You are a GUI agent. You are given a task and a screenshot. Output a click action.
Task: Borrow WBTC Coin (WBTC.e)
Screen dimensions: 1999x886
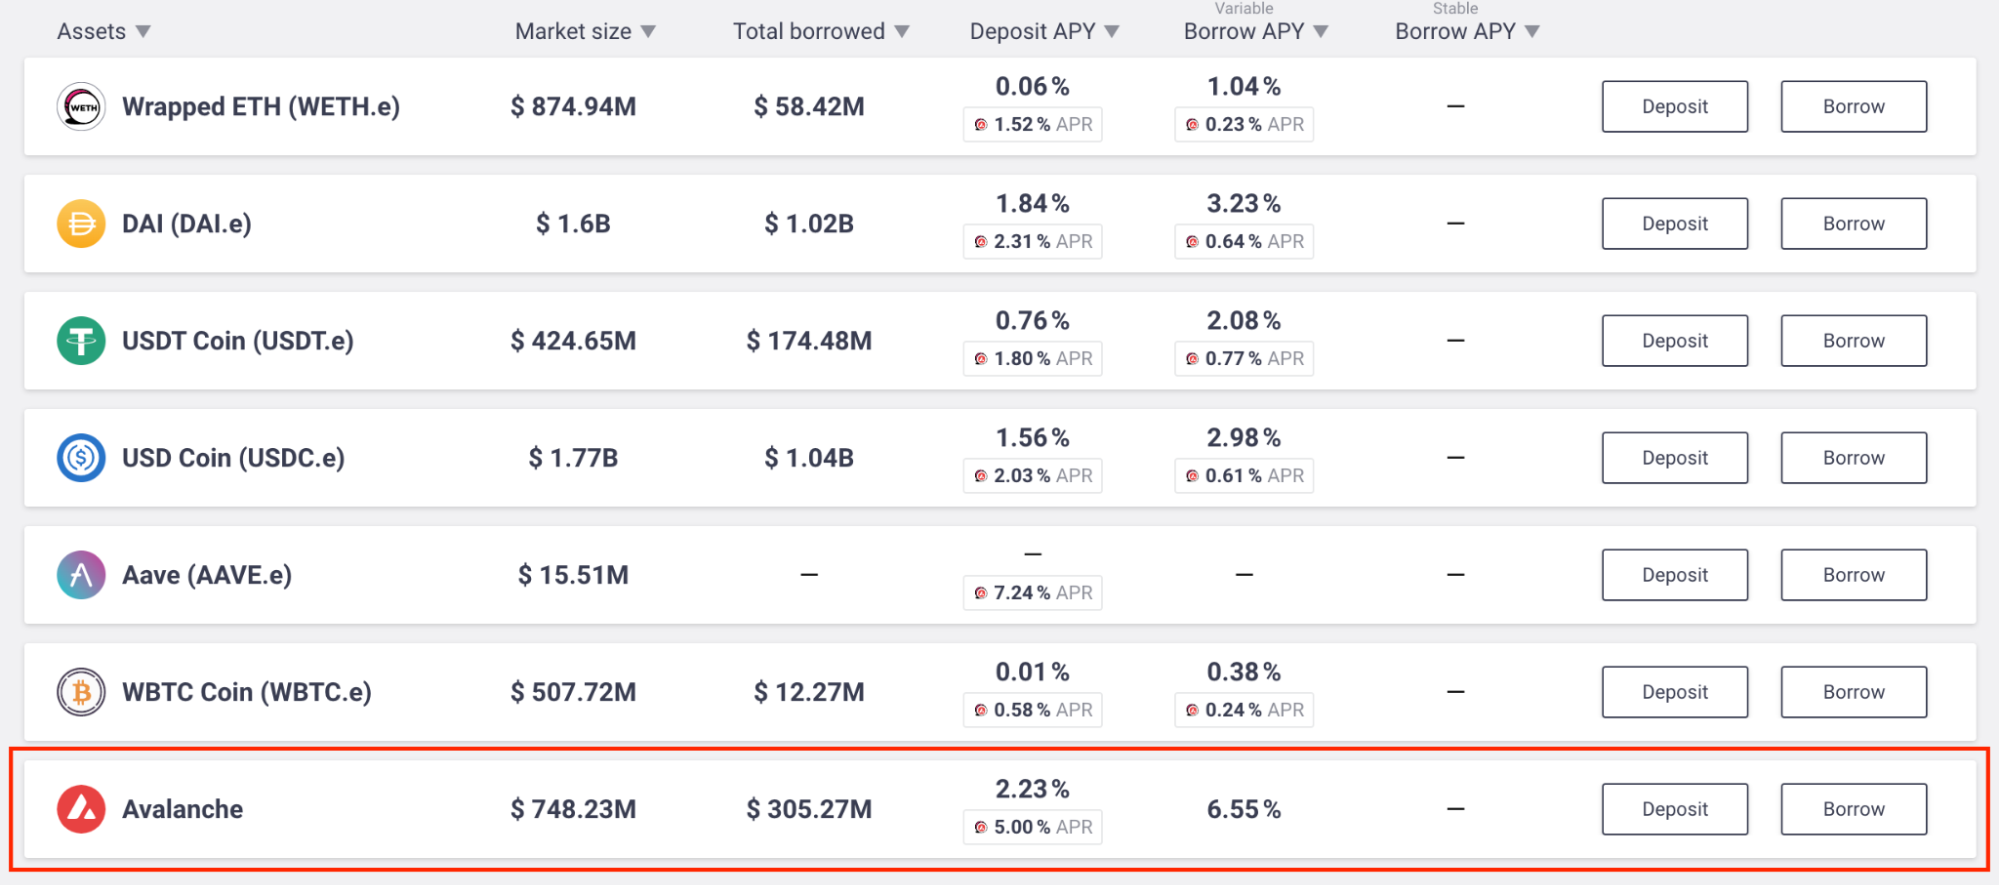tap(1854, 691)
